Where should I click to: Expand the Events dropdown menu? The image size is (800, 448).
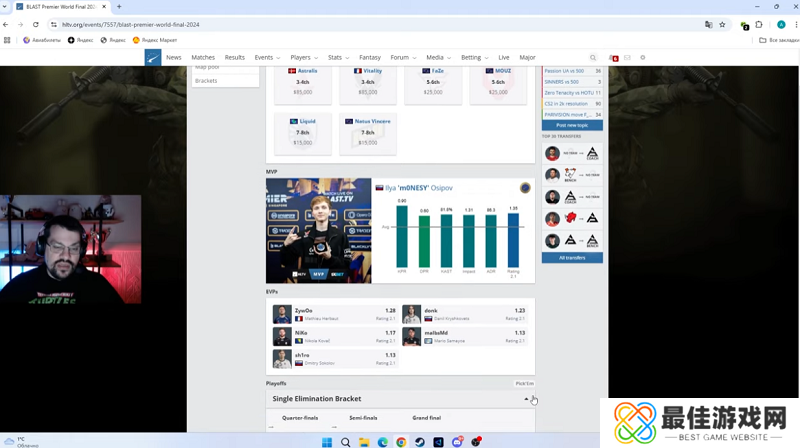coord(267,58)
